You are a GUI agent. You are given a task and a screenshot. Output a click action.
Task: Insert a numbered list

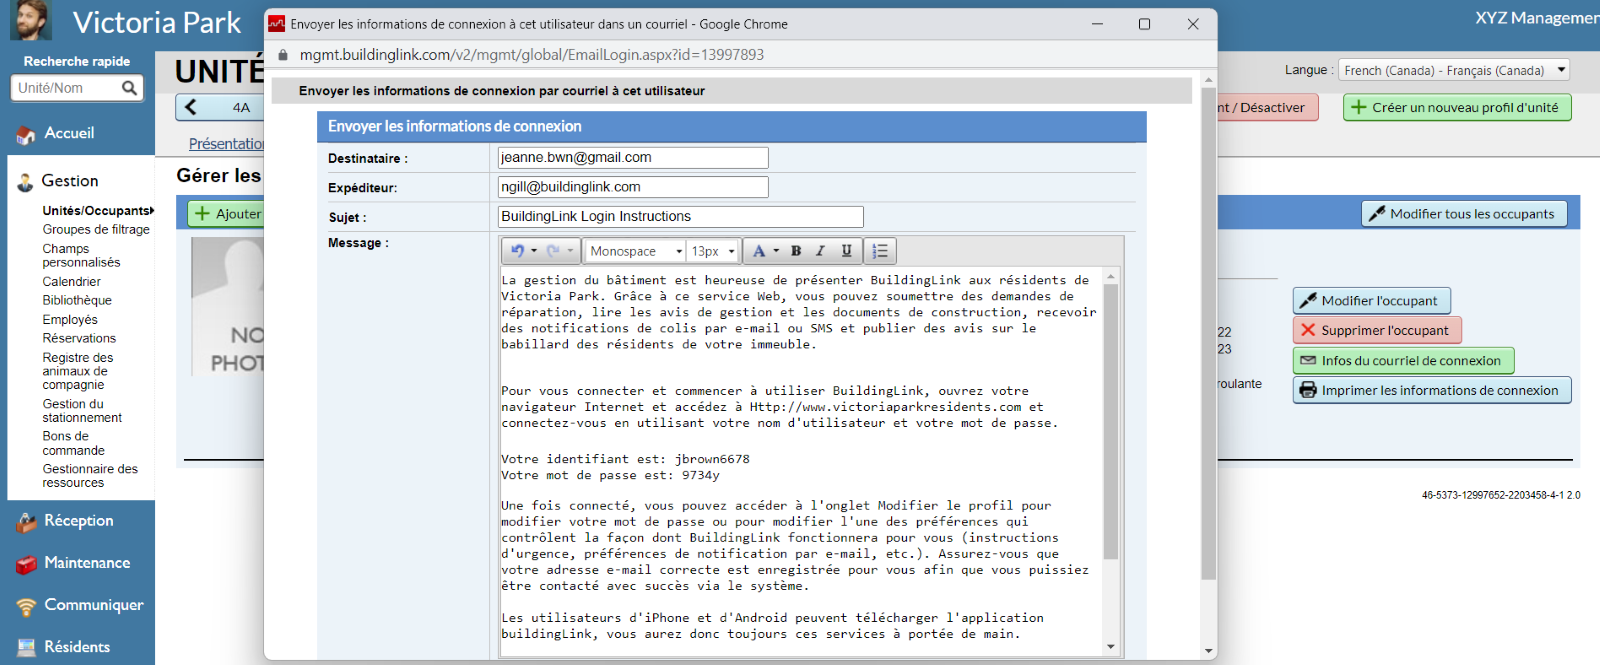[x=880, y=251]
